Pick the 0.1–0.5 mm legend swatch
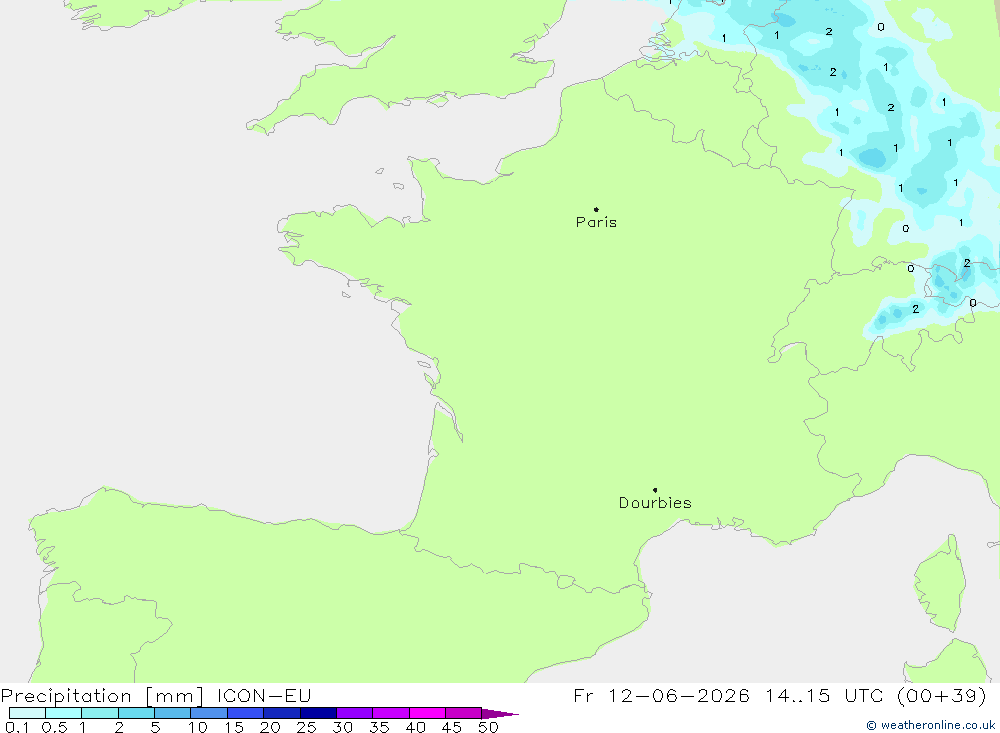Screen dimensions: 1000x733 tap(27, 713)
